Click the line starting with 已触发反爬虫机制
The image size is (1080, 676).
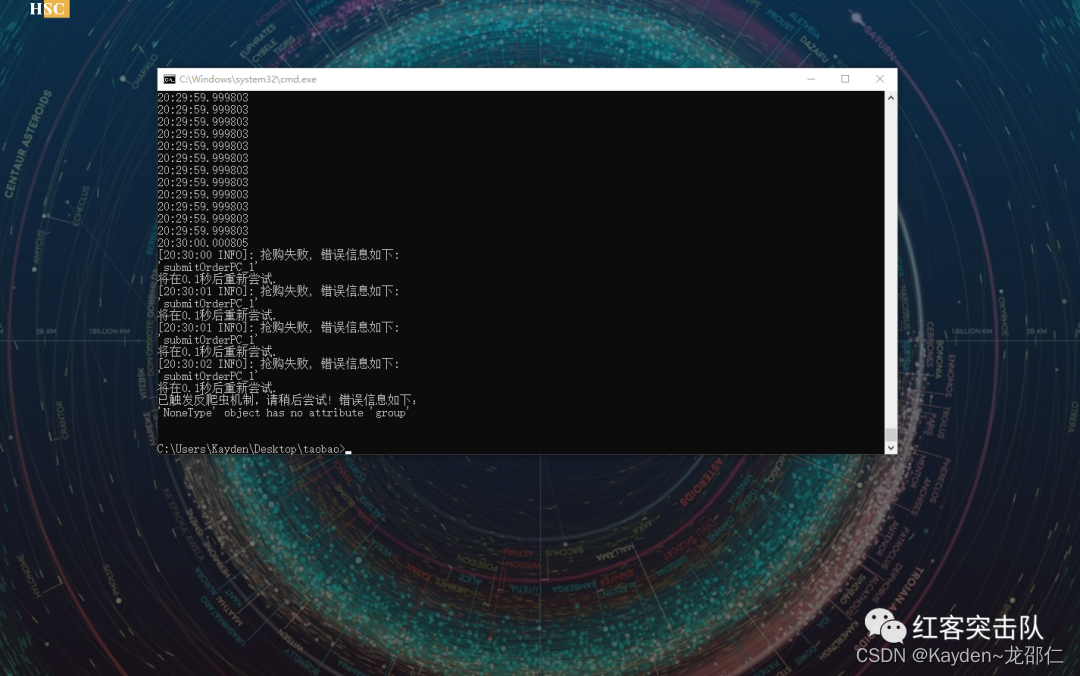click(x=287, y=400)
